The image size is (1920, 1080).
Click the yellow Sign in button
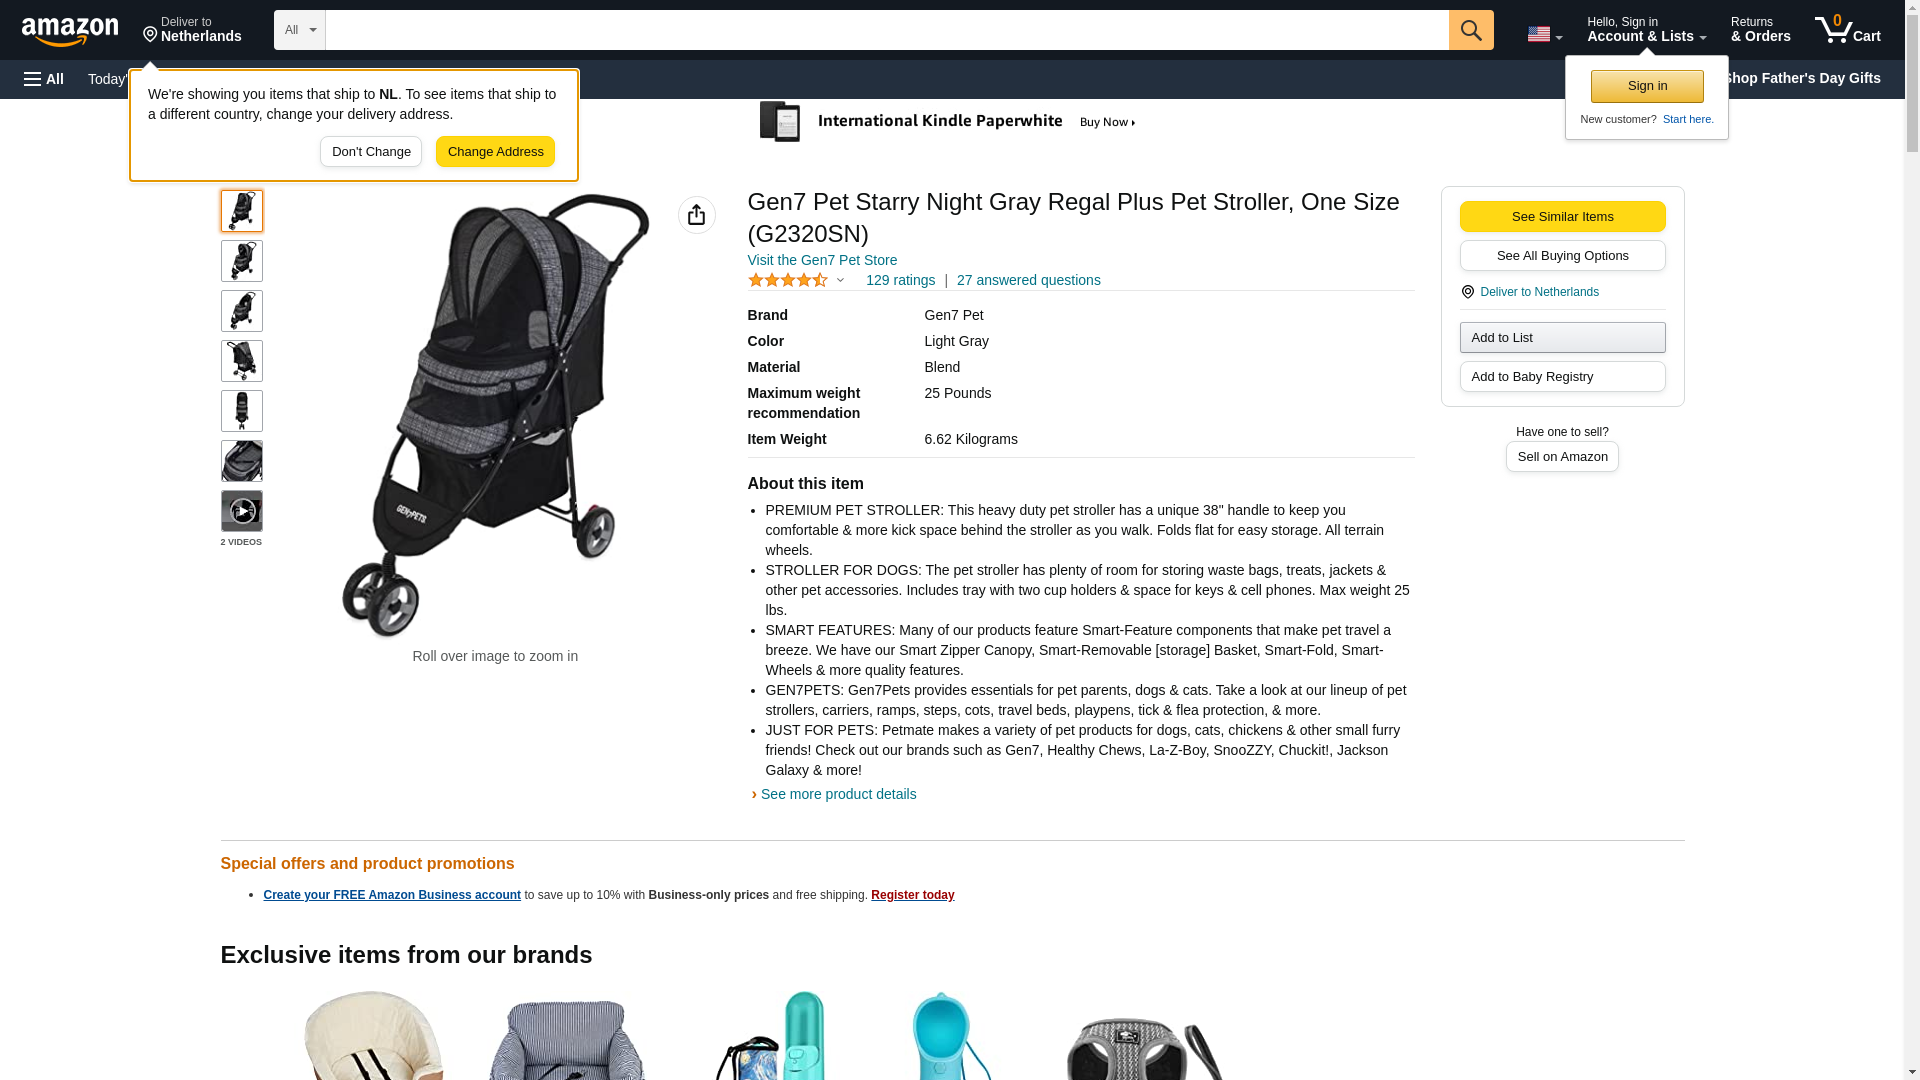1647,86
